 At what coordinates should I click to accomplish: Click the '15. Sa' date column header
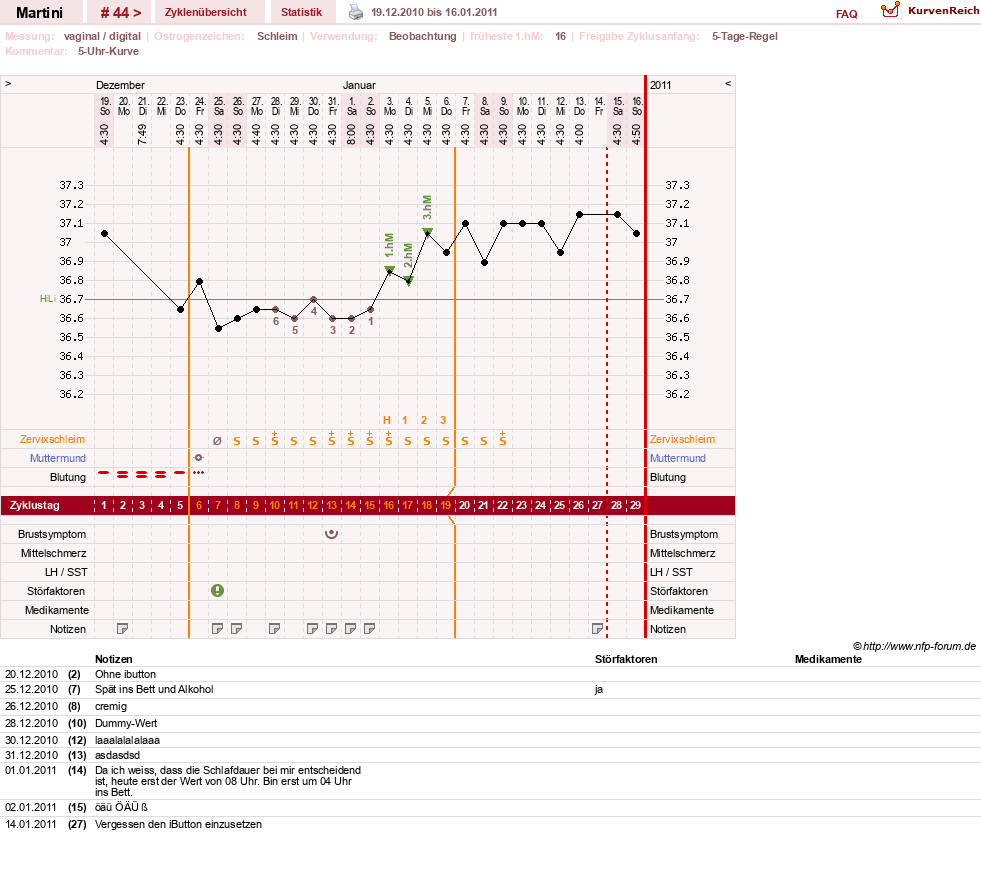[x=618, y=106]
